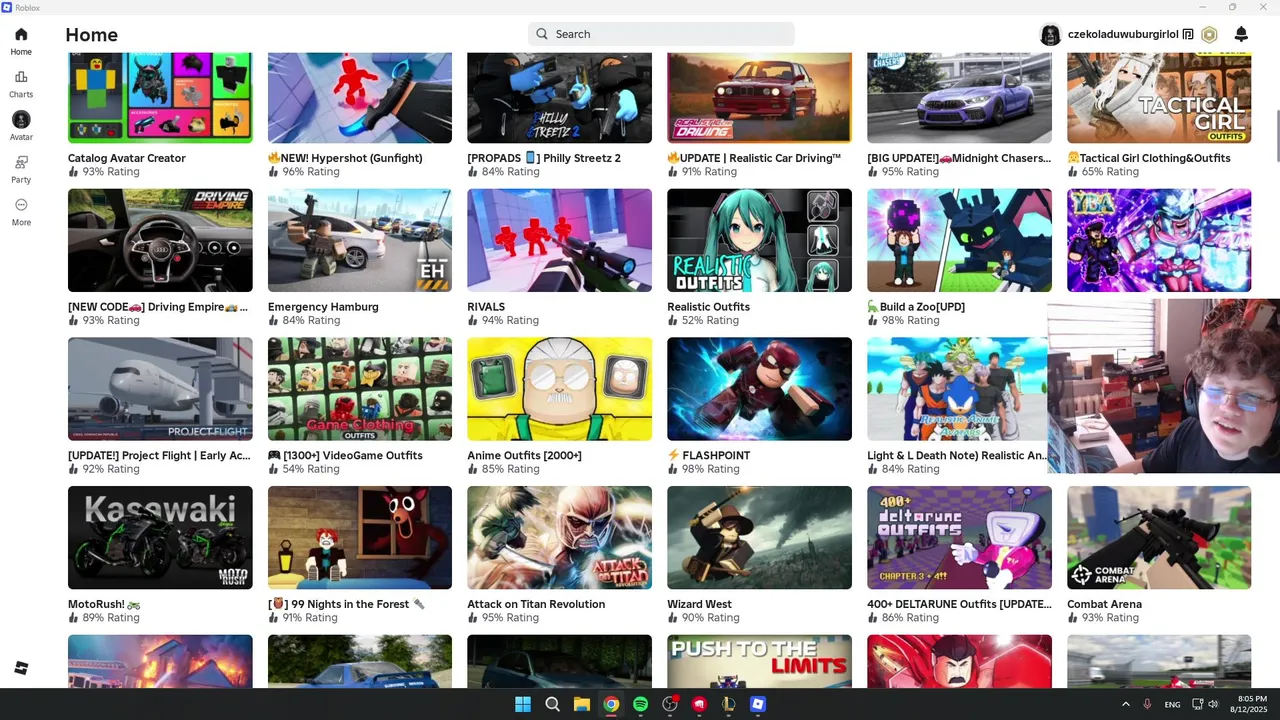This screenshot has width=1280, height=720.
Task: Switch to Google Chrome in taskbar
Action: pyautogui.click(x=611, y=704)
